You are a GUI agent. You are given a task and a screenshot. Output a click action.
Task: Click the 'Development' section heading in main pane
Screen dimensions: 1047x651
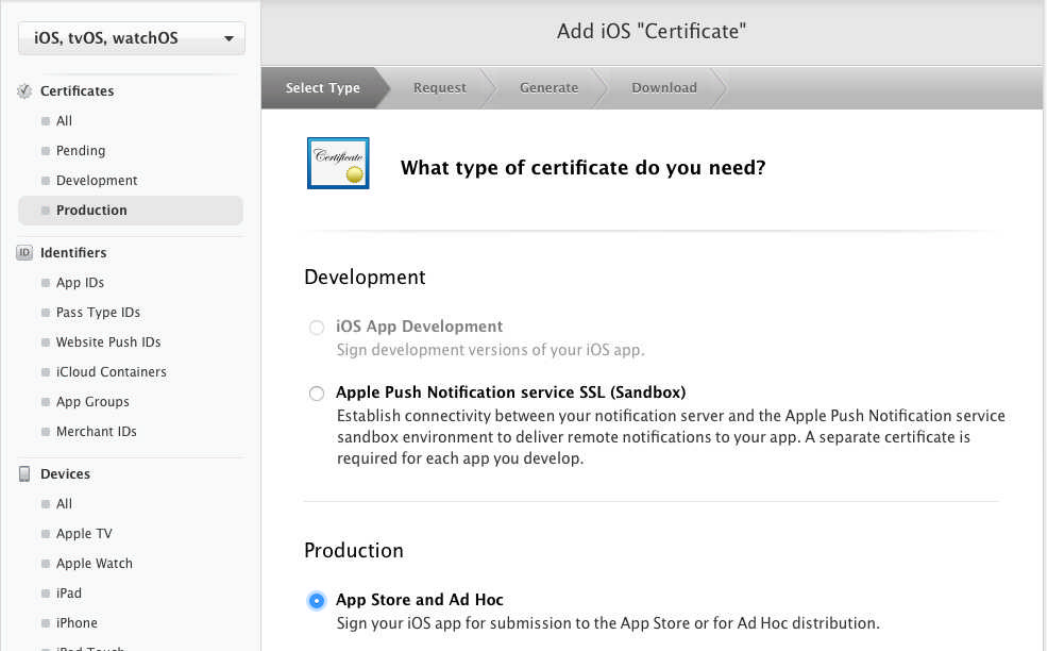click(x=365, y=277)
